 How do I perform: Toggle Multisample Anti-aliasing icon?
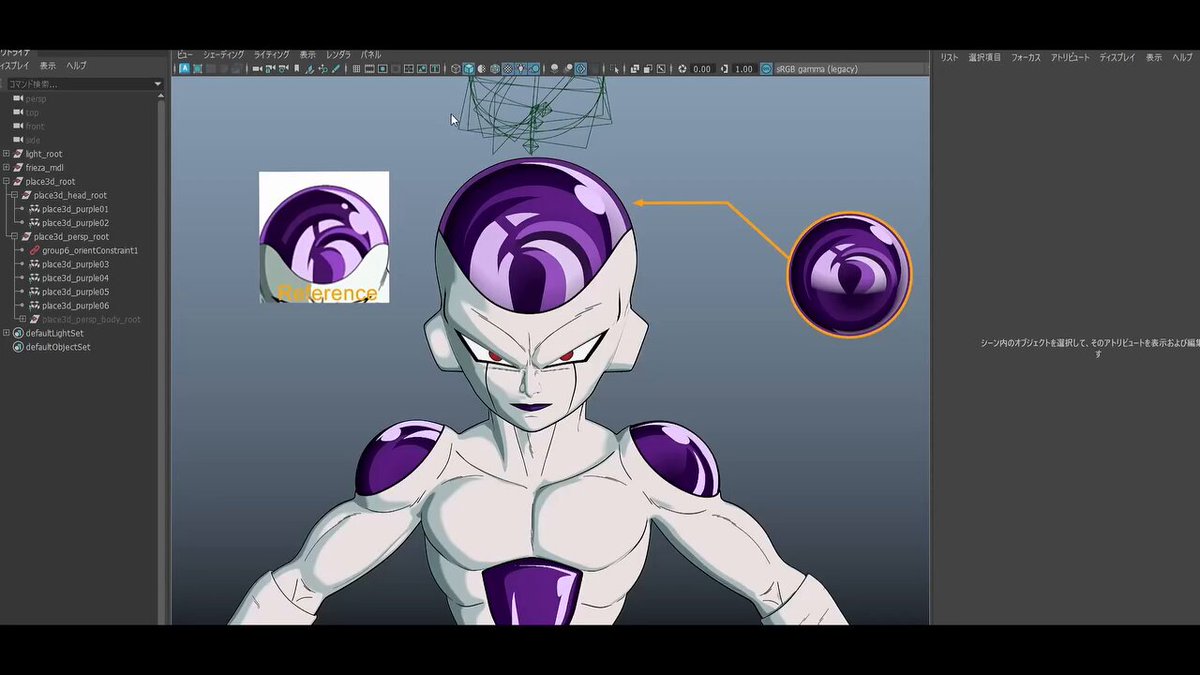tap(581, 69)
